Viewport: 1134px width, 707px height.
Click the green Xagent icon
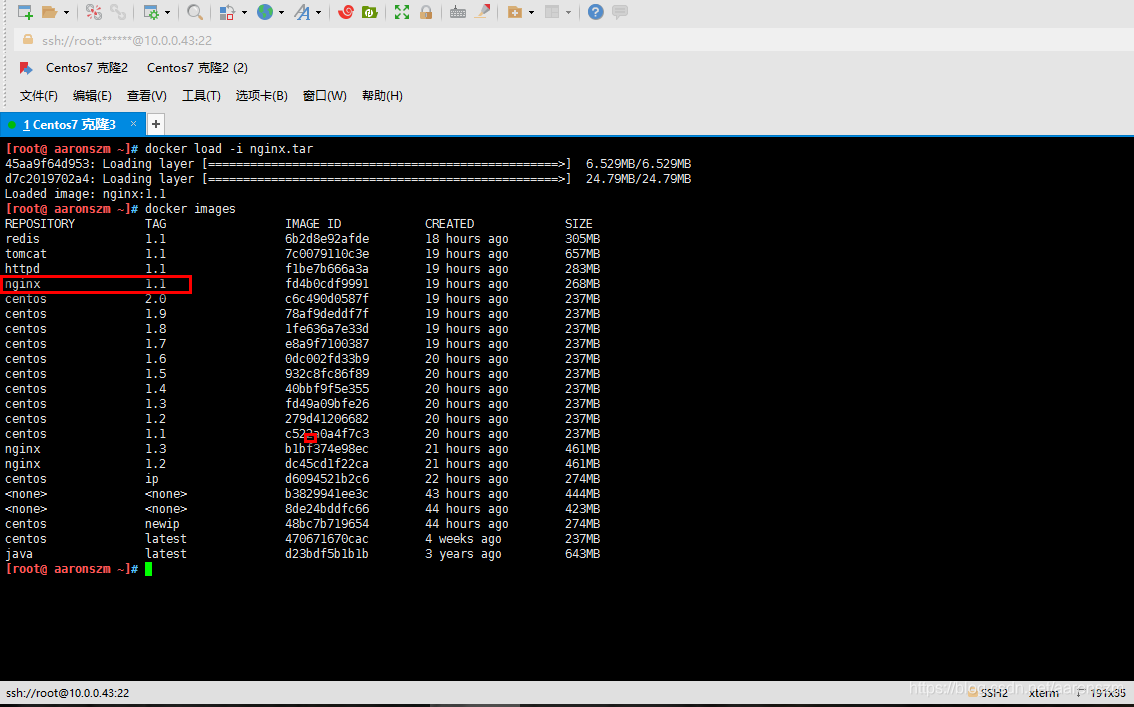click(x=370, y=12)
